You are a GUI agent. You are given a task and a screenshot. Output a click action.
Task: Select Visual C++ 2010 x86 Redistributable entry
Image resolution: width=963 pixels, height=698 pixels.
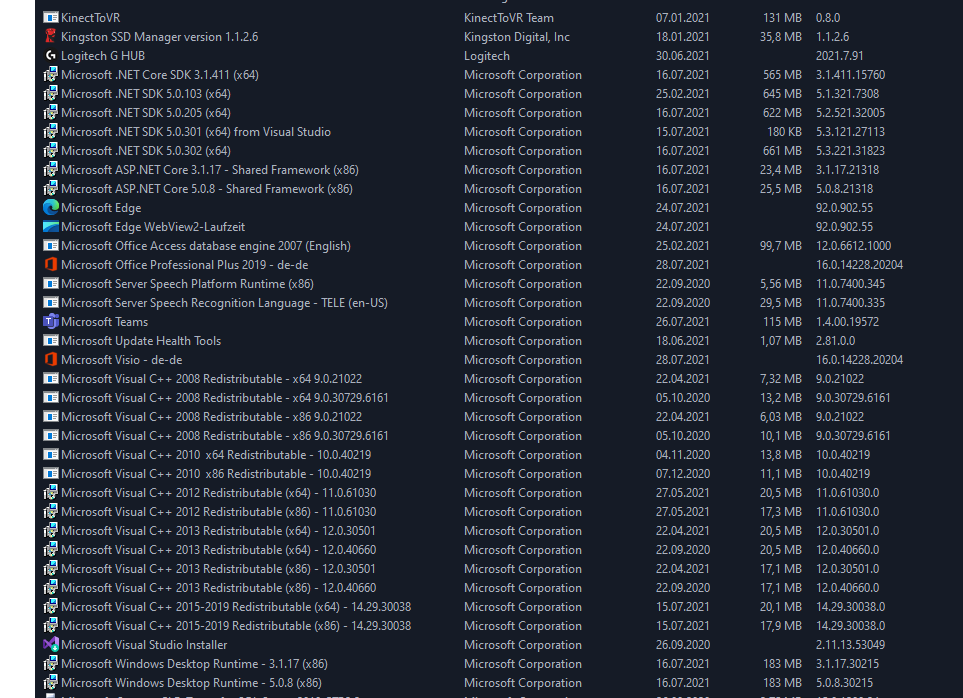tap(216, 474)
